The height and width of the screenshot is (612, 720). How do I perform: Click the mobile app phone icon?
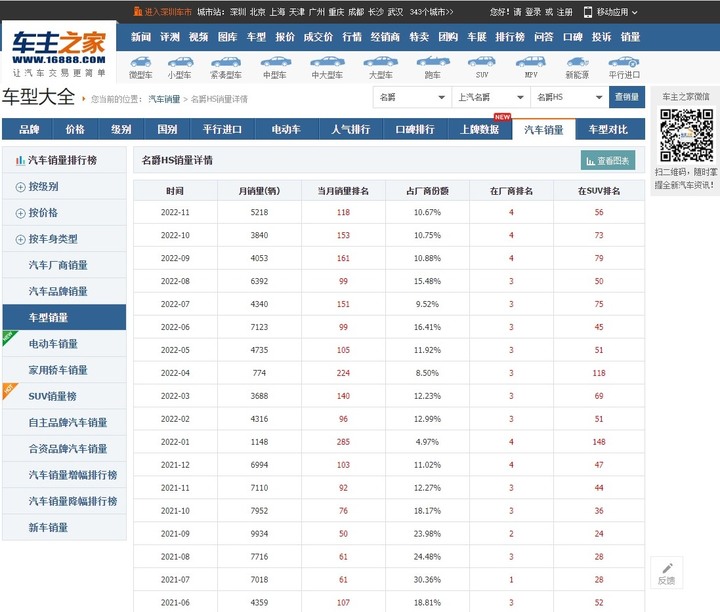pyautogui.click(x=588, y=12)
